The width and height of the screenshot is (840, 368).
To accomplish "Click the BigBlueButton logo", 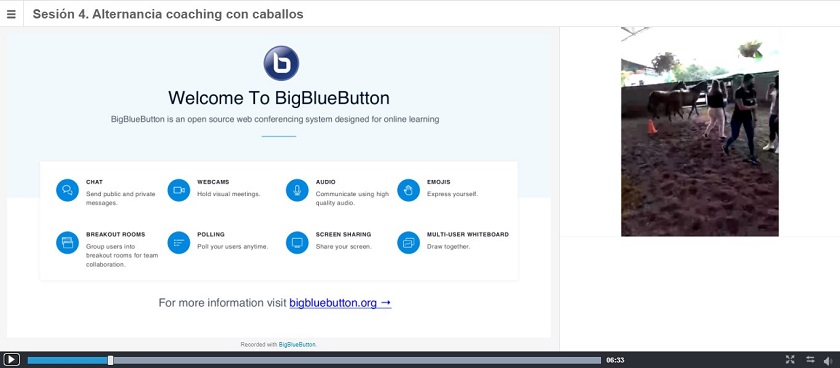I will pyautogui.click(x=281, y=63).
